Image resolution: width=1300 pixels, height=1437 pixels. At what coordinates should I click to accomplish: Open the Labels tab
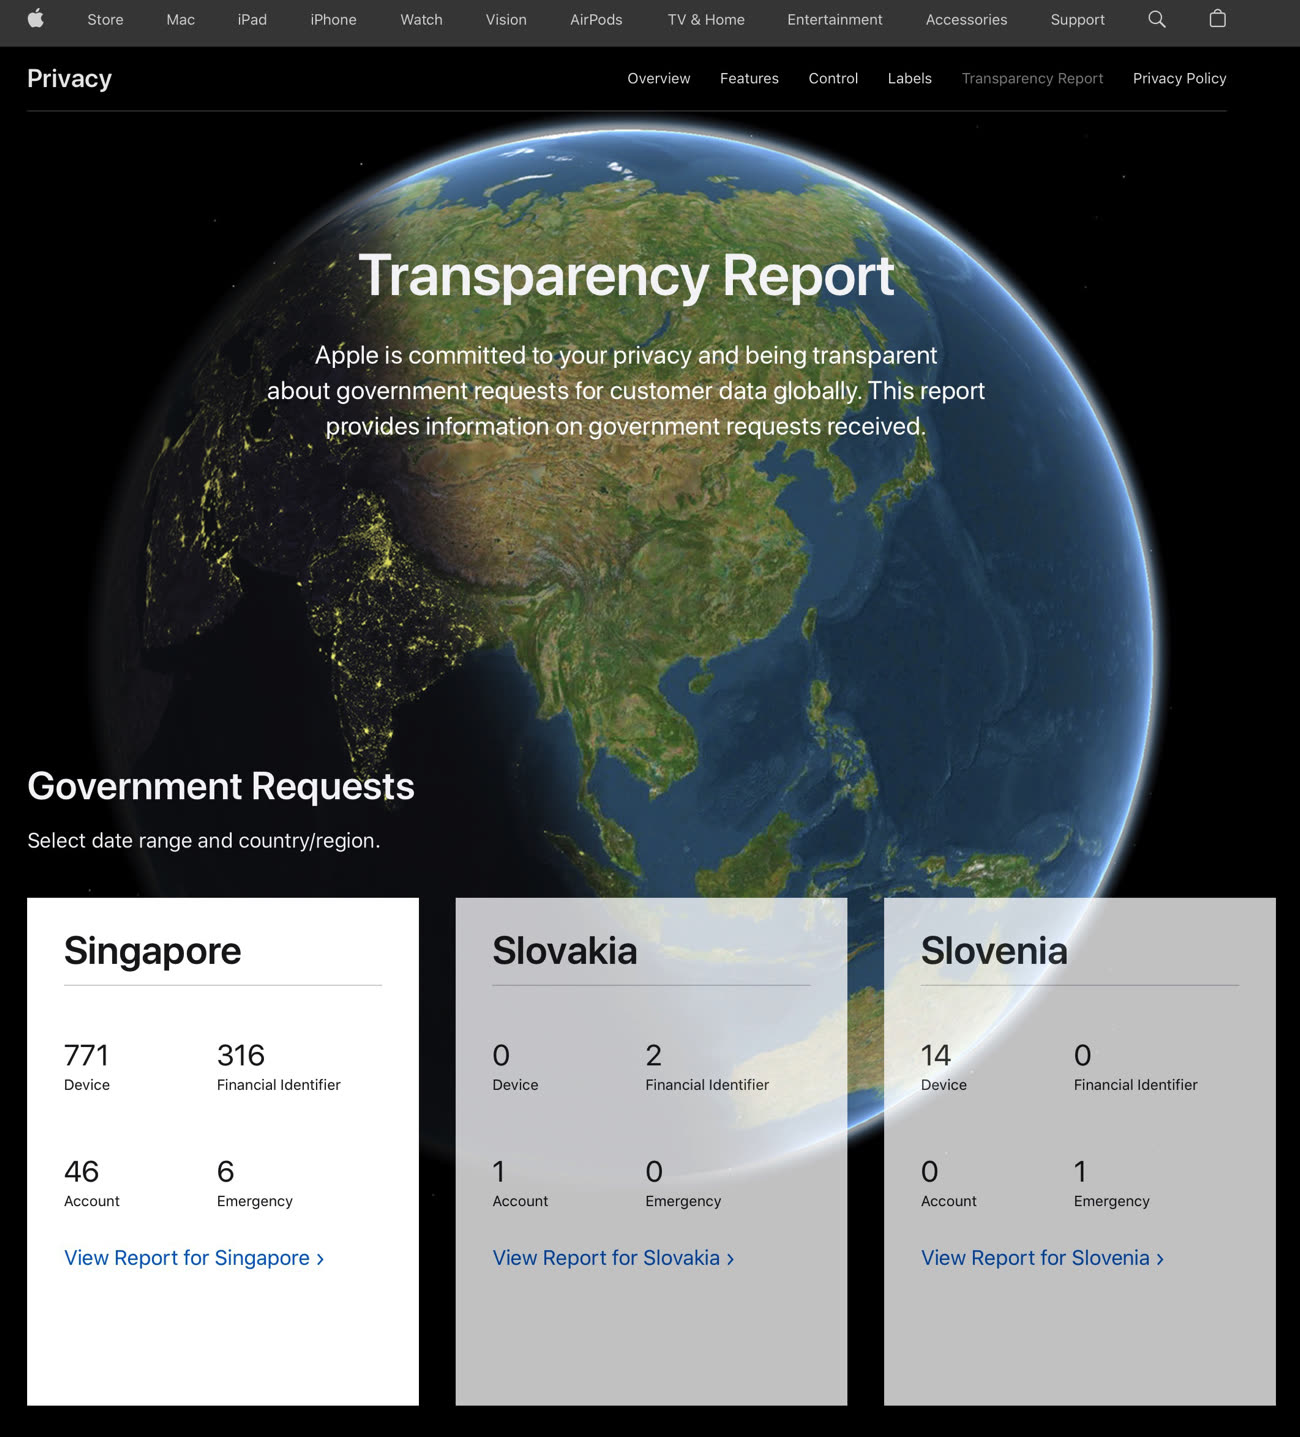coord(909,78)
